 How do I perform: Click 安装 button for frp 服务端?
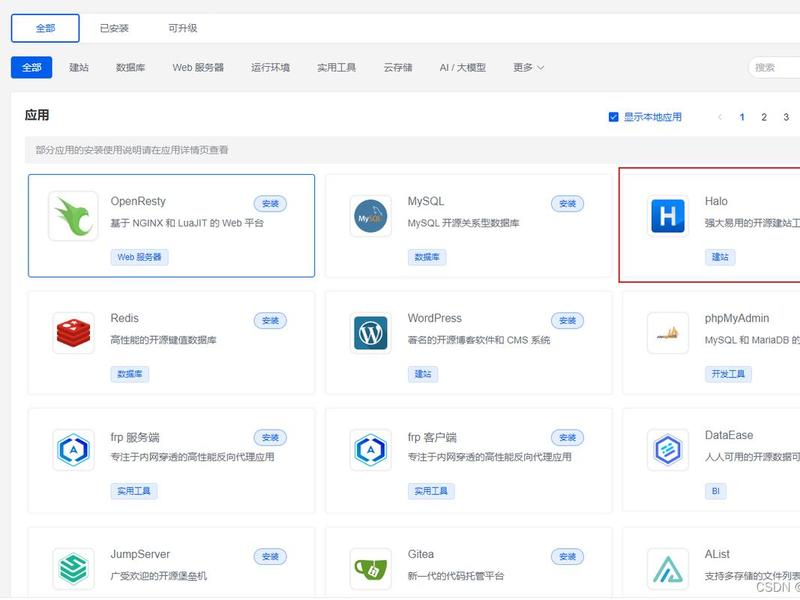(x=270, y=437)
